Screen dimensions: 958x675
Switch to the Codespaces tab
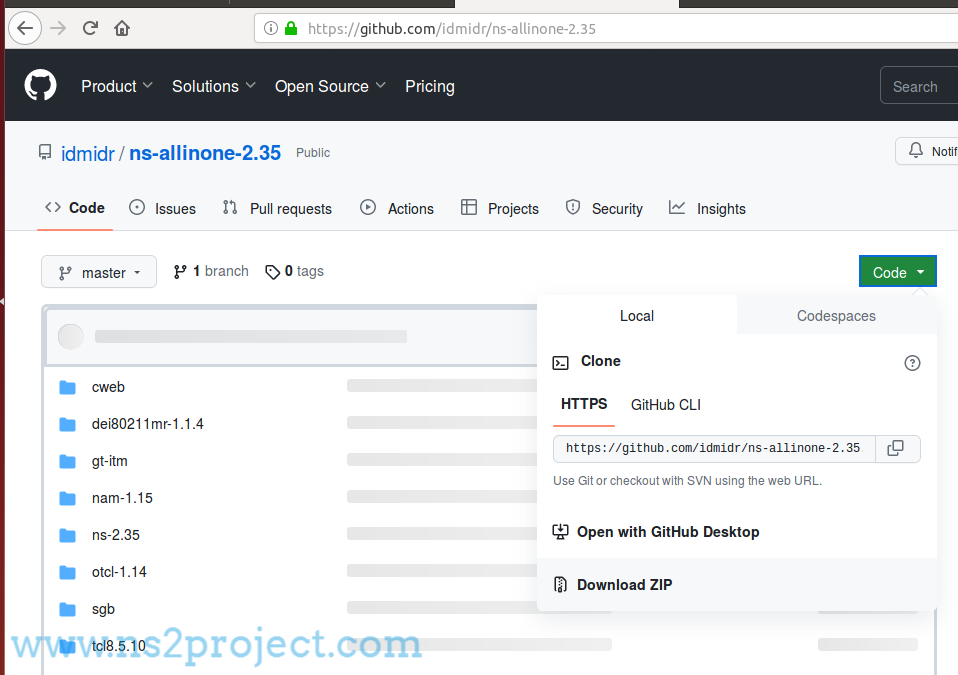point(836,316)
